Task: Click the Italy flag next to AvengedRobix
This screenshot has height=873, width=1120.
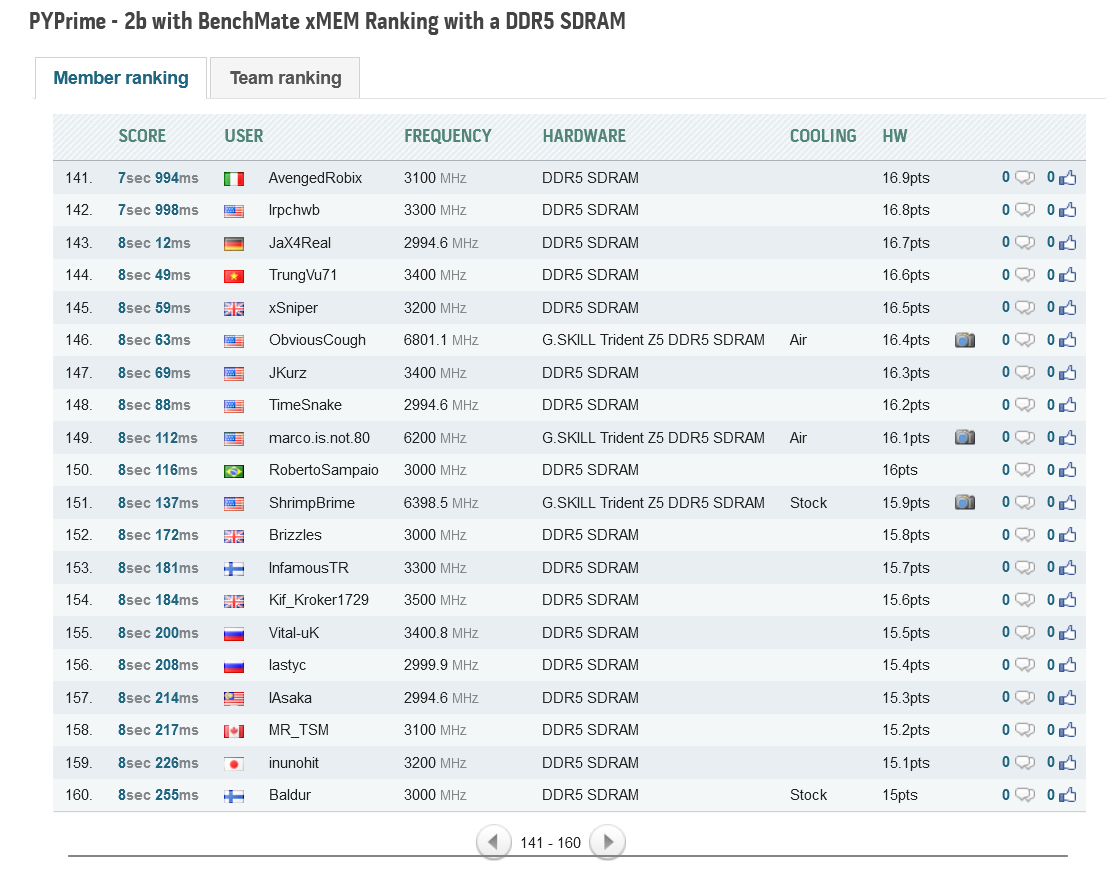Action: 234,179
